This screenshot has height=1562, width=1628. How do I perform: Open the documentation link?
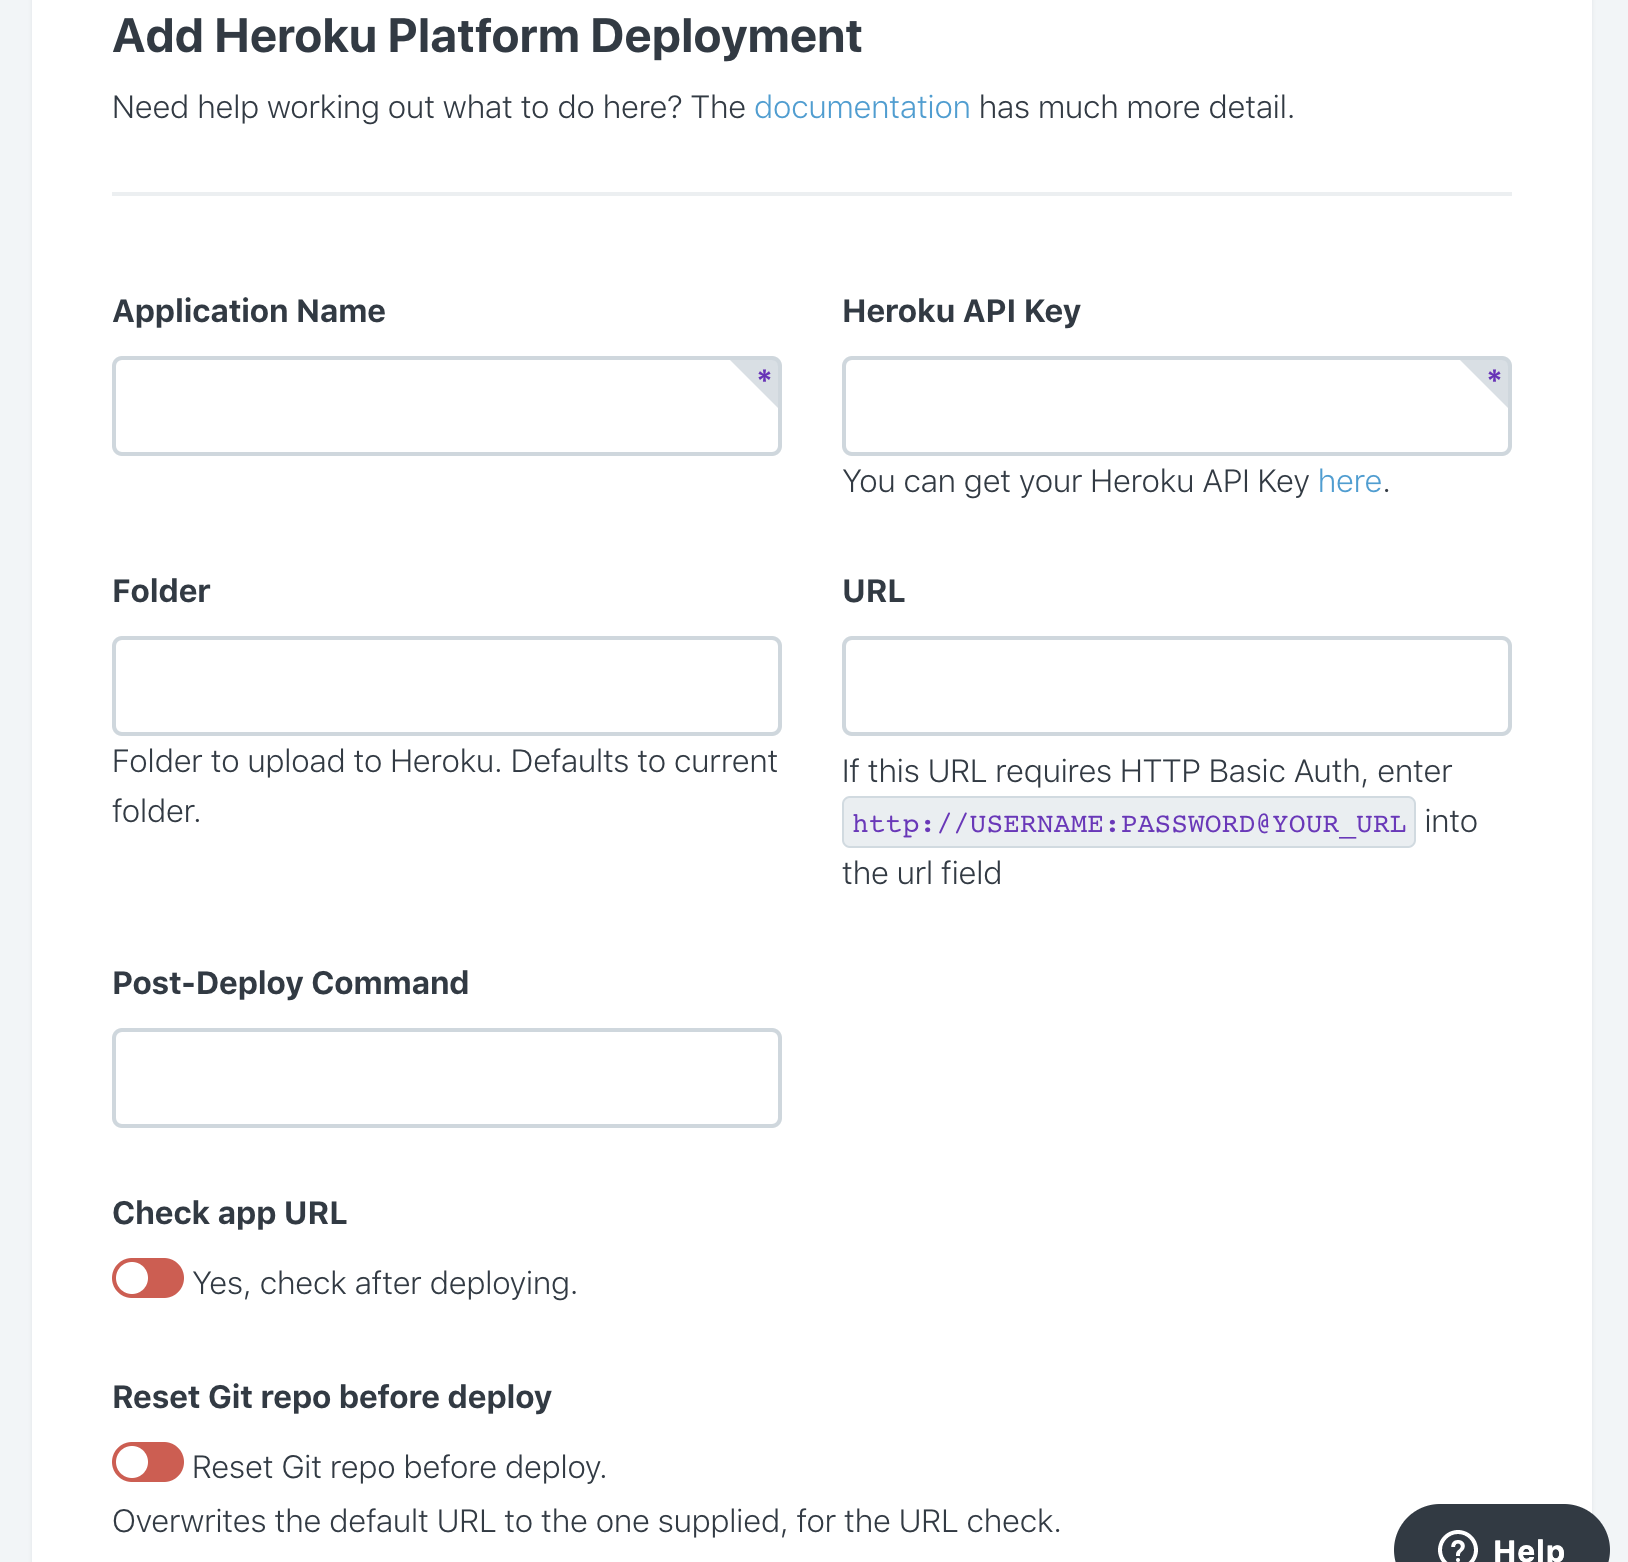pyautogui.click(x=862, y=107)
